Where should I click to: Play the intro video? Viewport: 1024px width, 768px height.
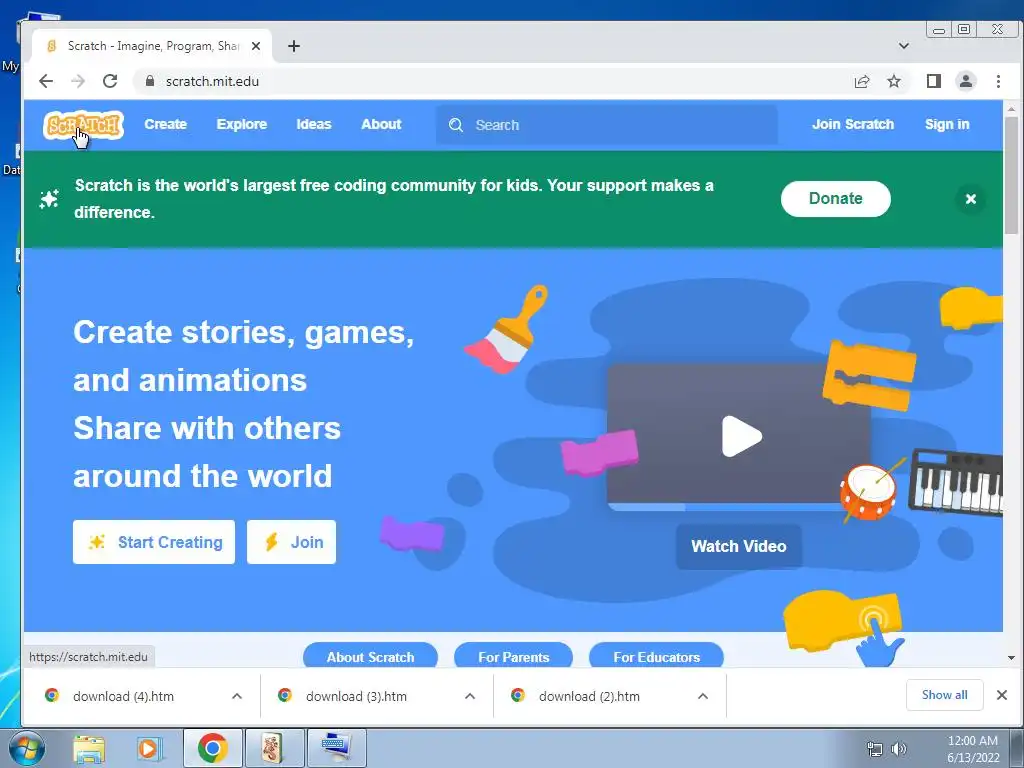click(x=741, y=436)
